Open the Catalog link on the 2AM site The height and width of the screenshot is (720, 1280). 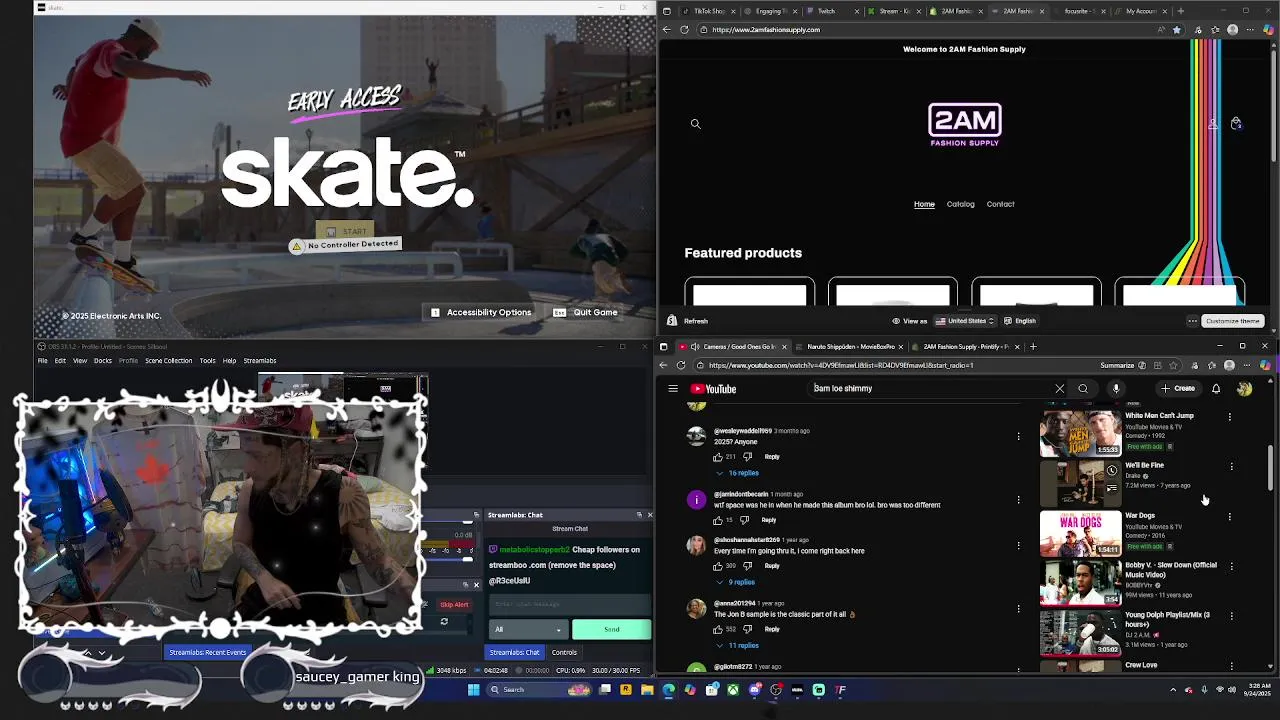click(960, 204)
